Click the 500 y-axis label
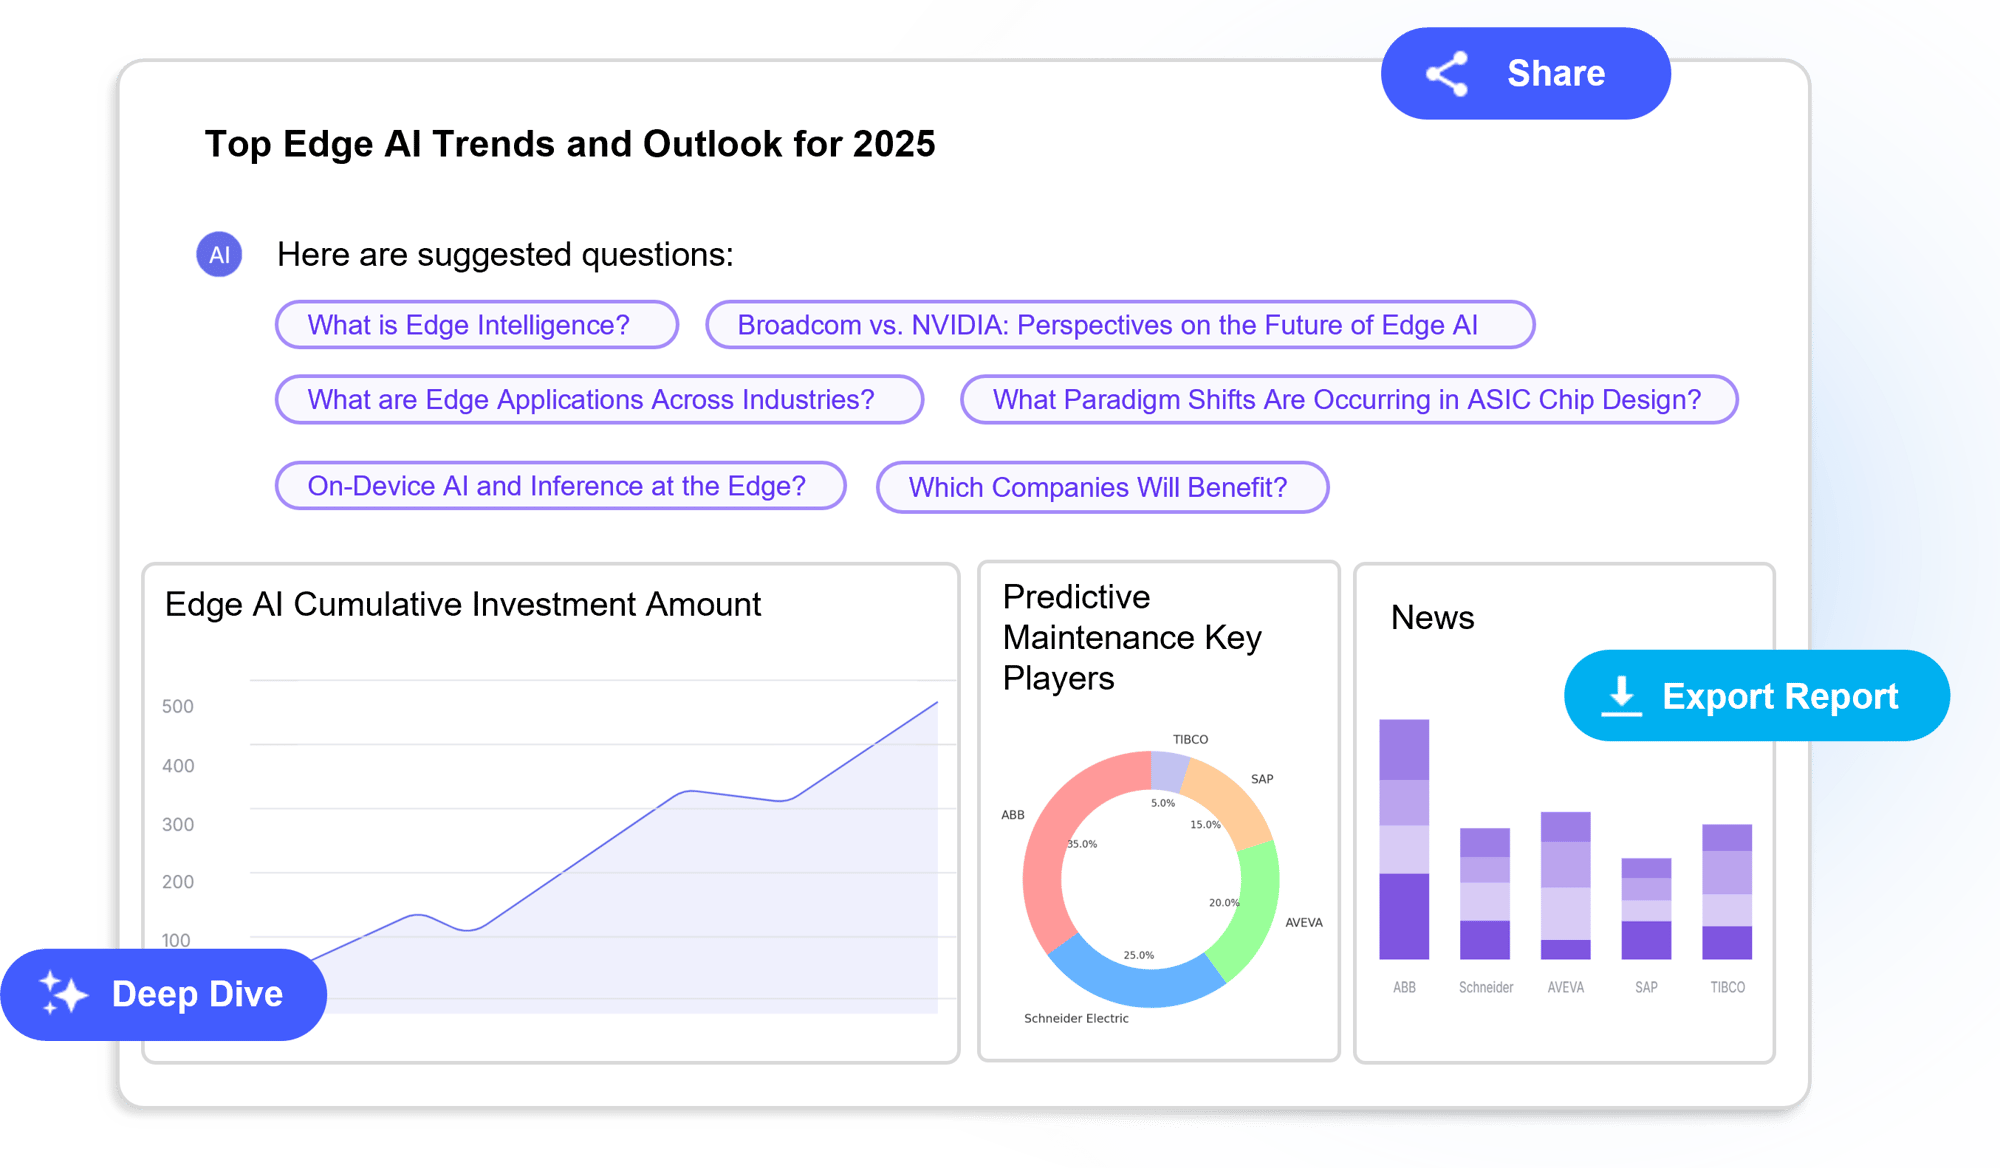The height and width of the screenshot is (1168, 2000). point(178,707)
